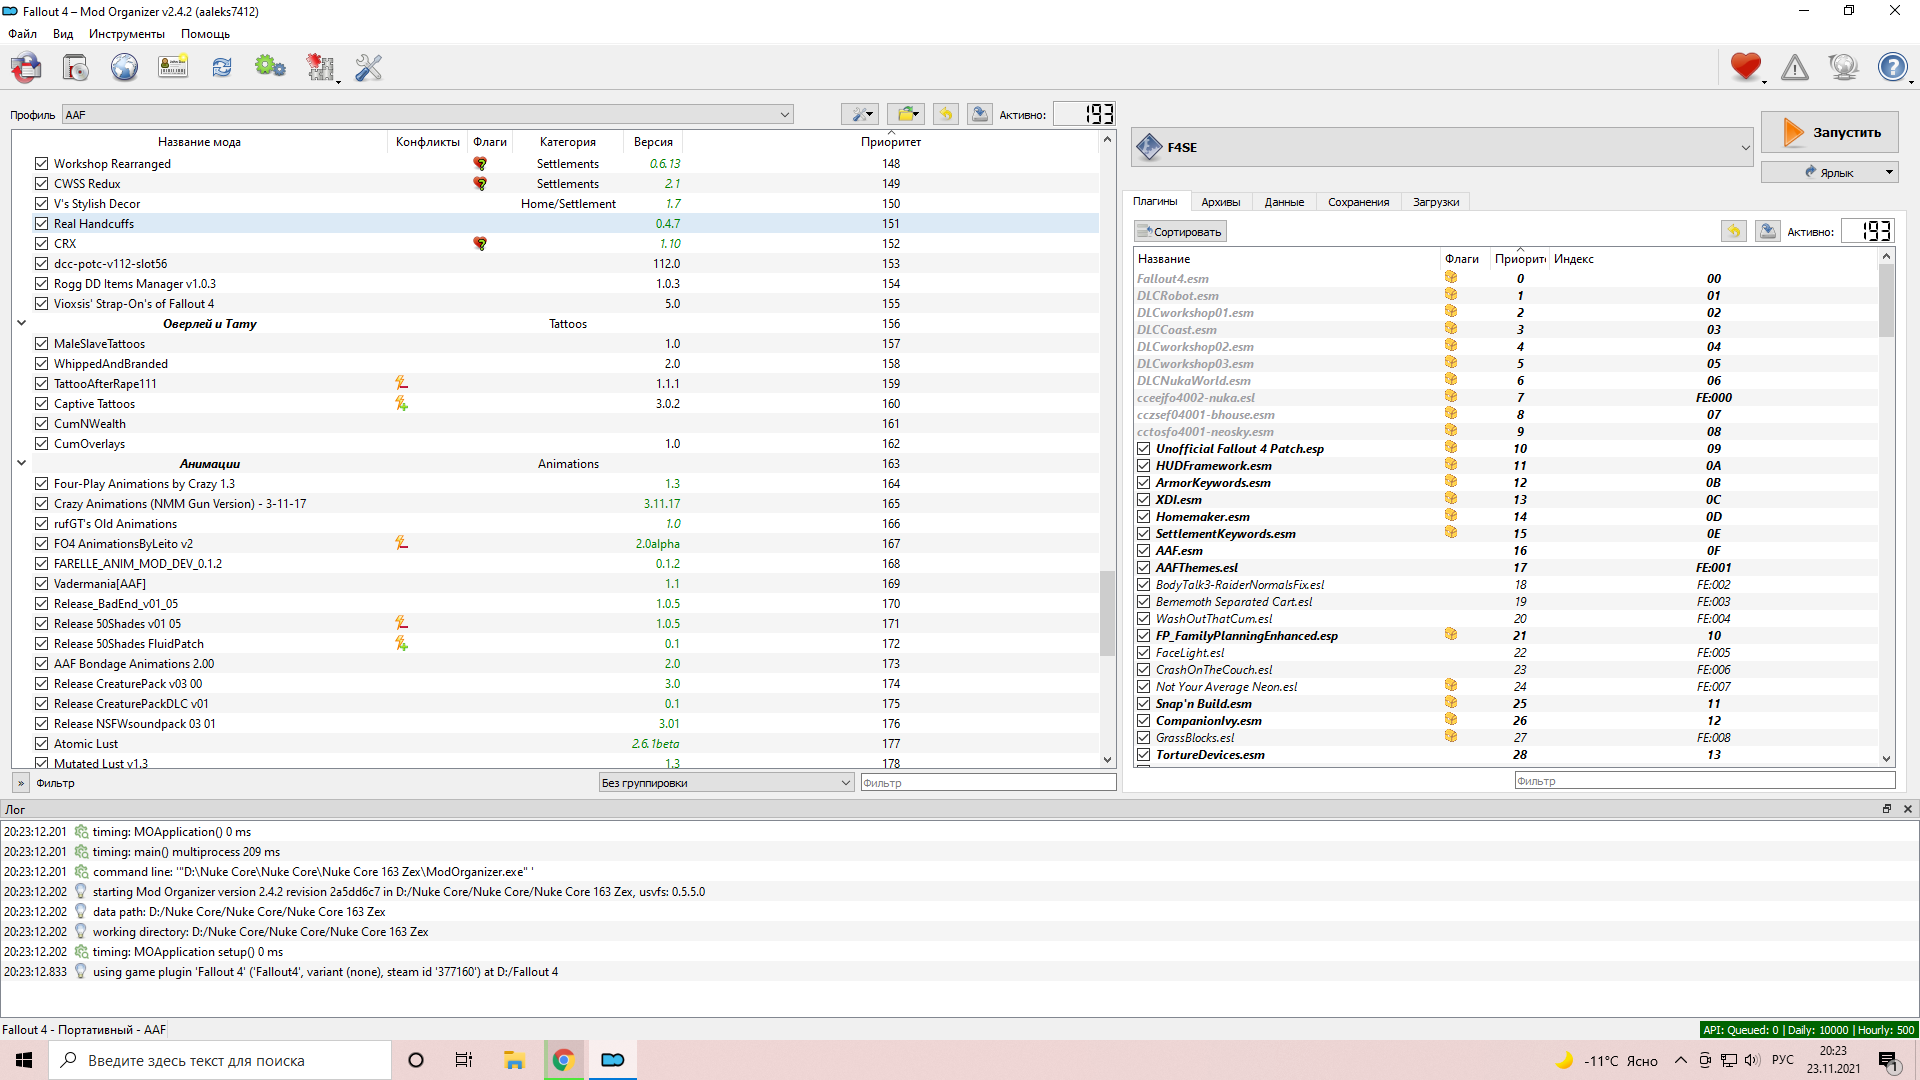Click the Сортировать sort button
The width and height of the screenshot is (1920, 1080).
[x=1180, y=232]
